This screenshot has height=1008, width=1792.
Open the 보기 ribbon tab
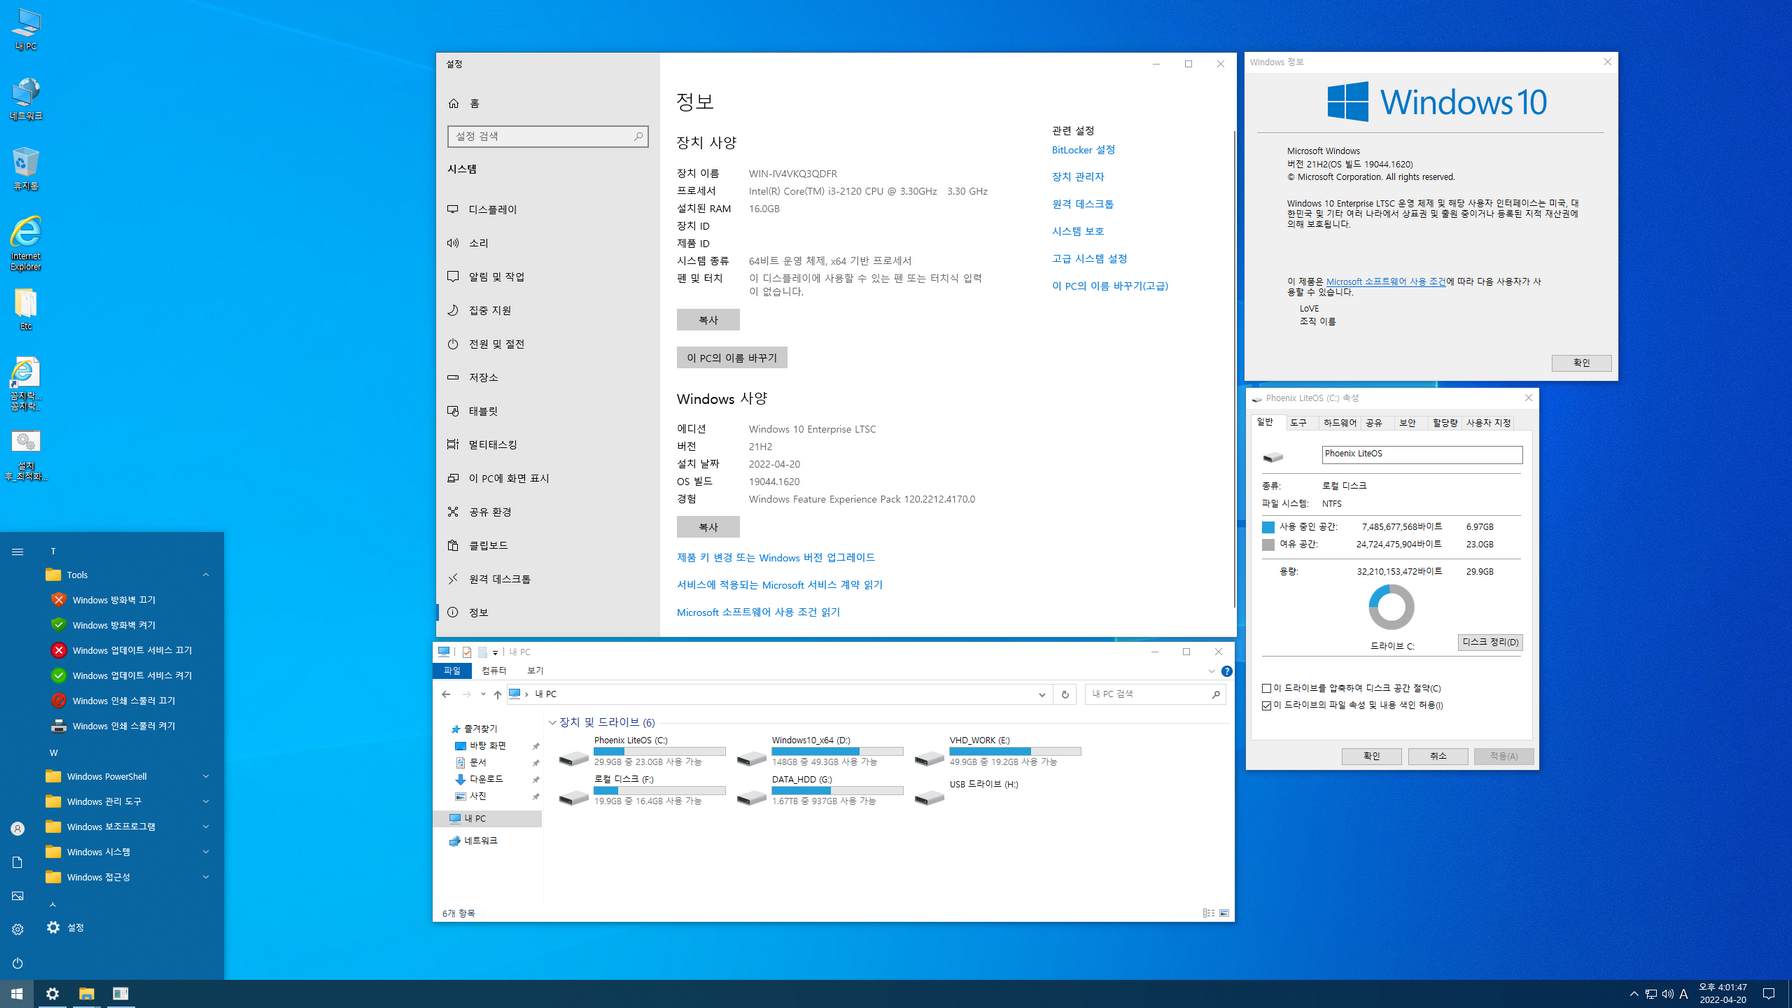click(x=536, y=671)
